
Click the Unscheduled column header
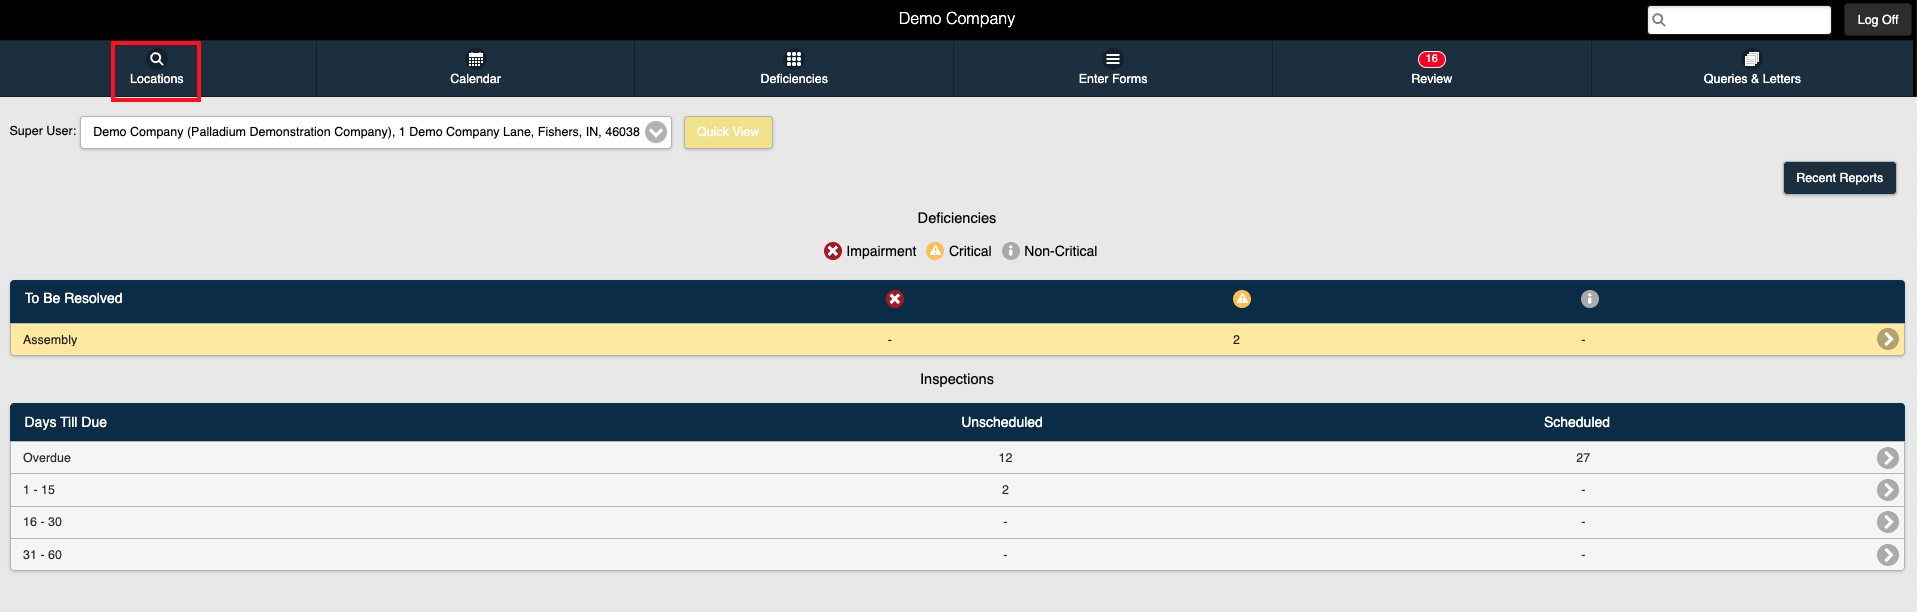coord(1002,422)
